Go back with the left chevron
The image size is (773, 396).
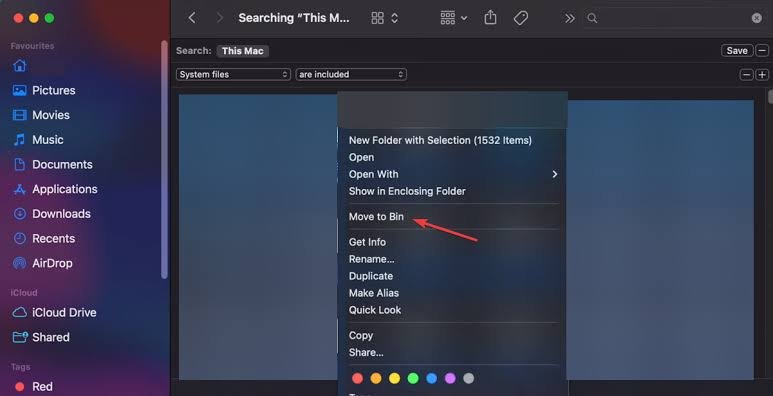[x=192, y=18]
